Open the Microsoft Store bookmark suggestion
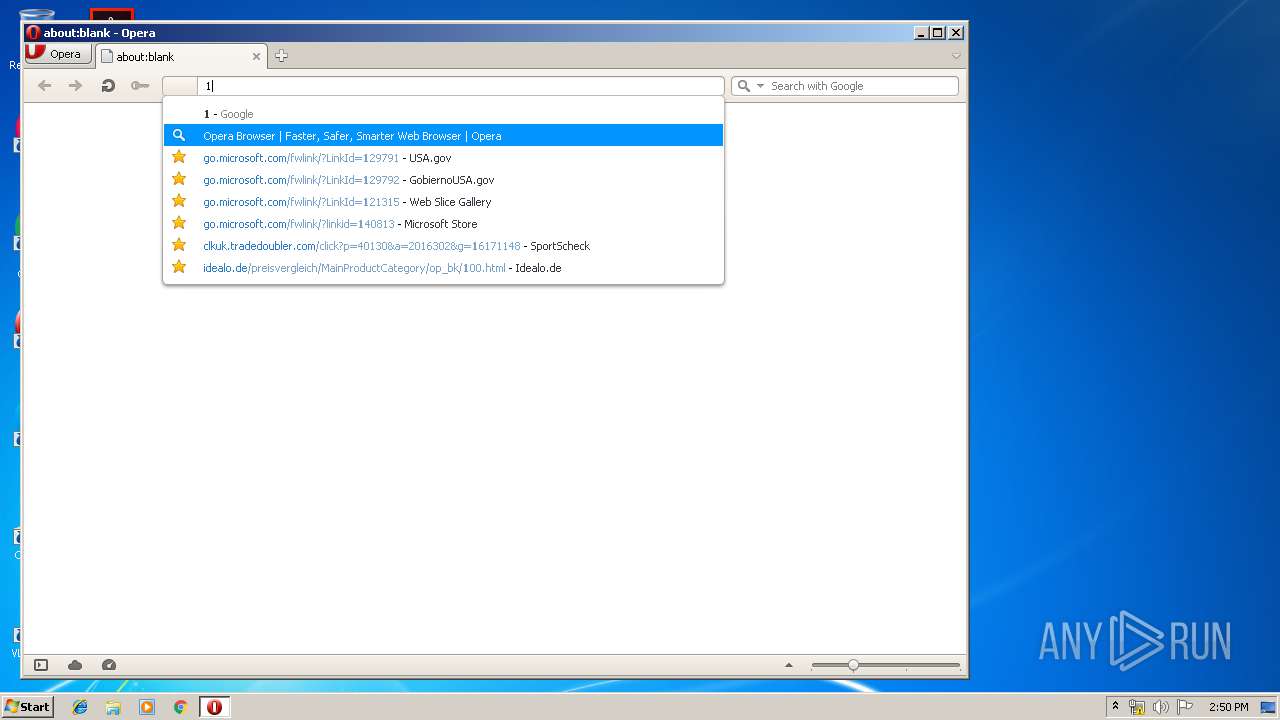 point(443,224)
